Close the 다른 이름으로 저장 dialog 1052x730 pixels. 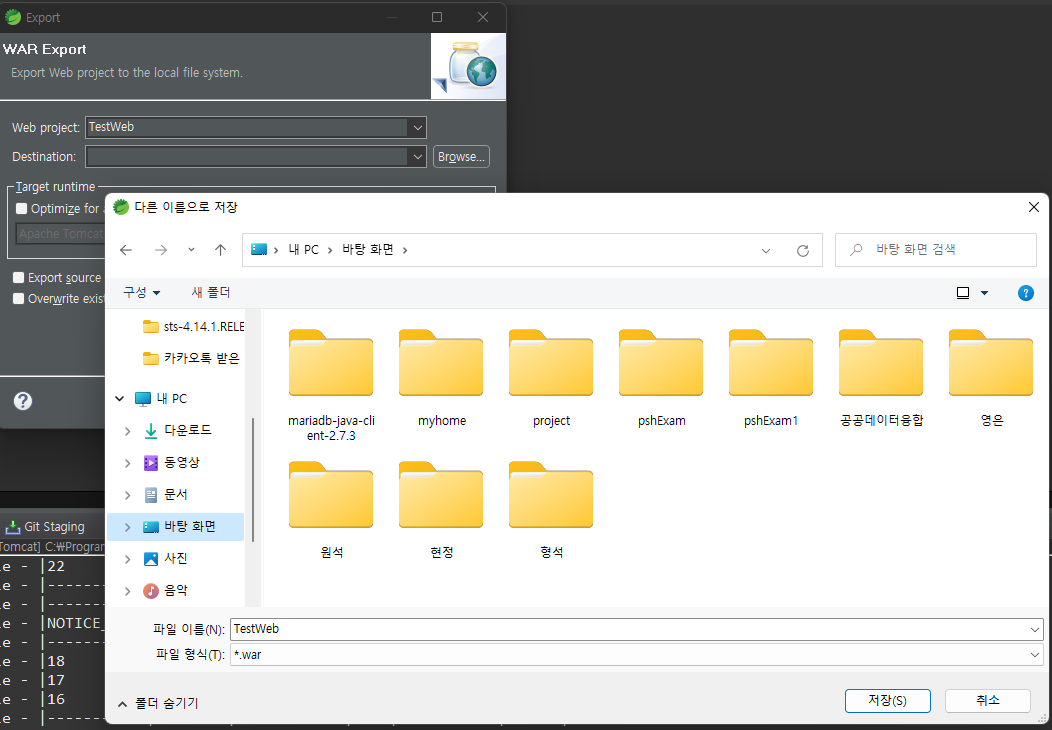click(x=1034, y=207)
